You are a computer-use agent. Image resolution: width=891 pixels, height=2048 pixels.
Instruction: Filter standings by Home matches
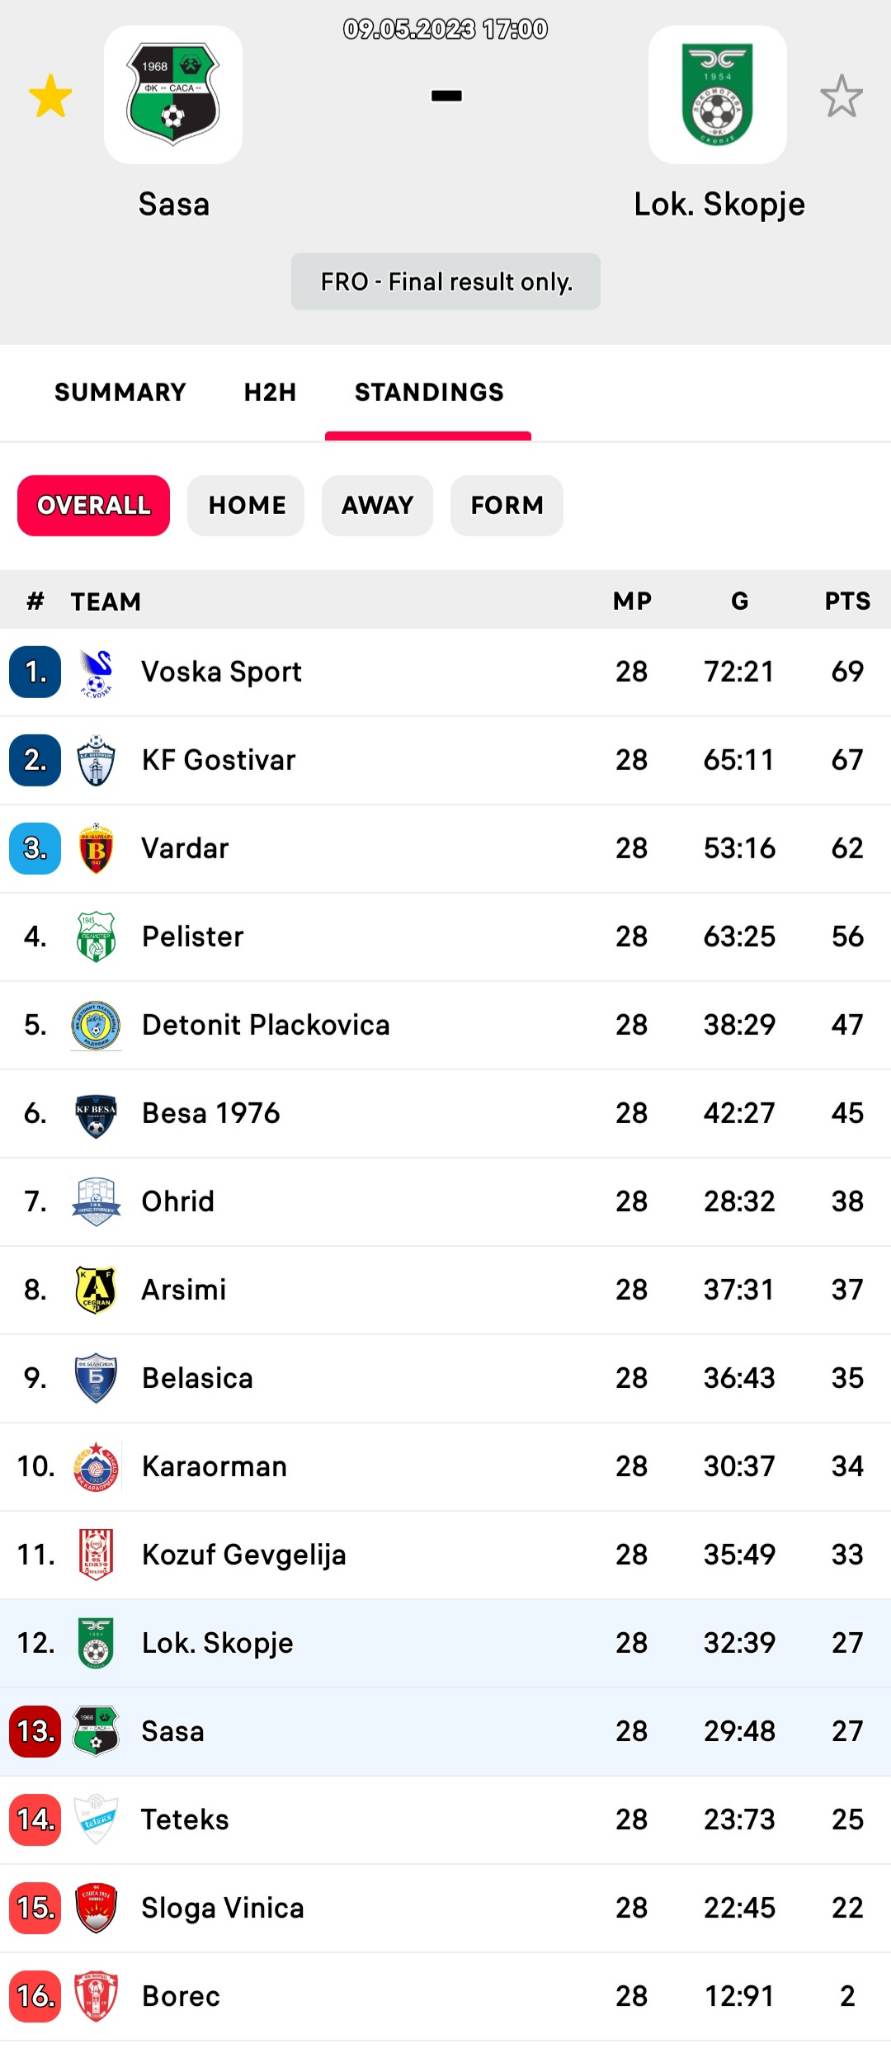[247, 506]
